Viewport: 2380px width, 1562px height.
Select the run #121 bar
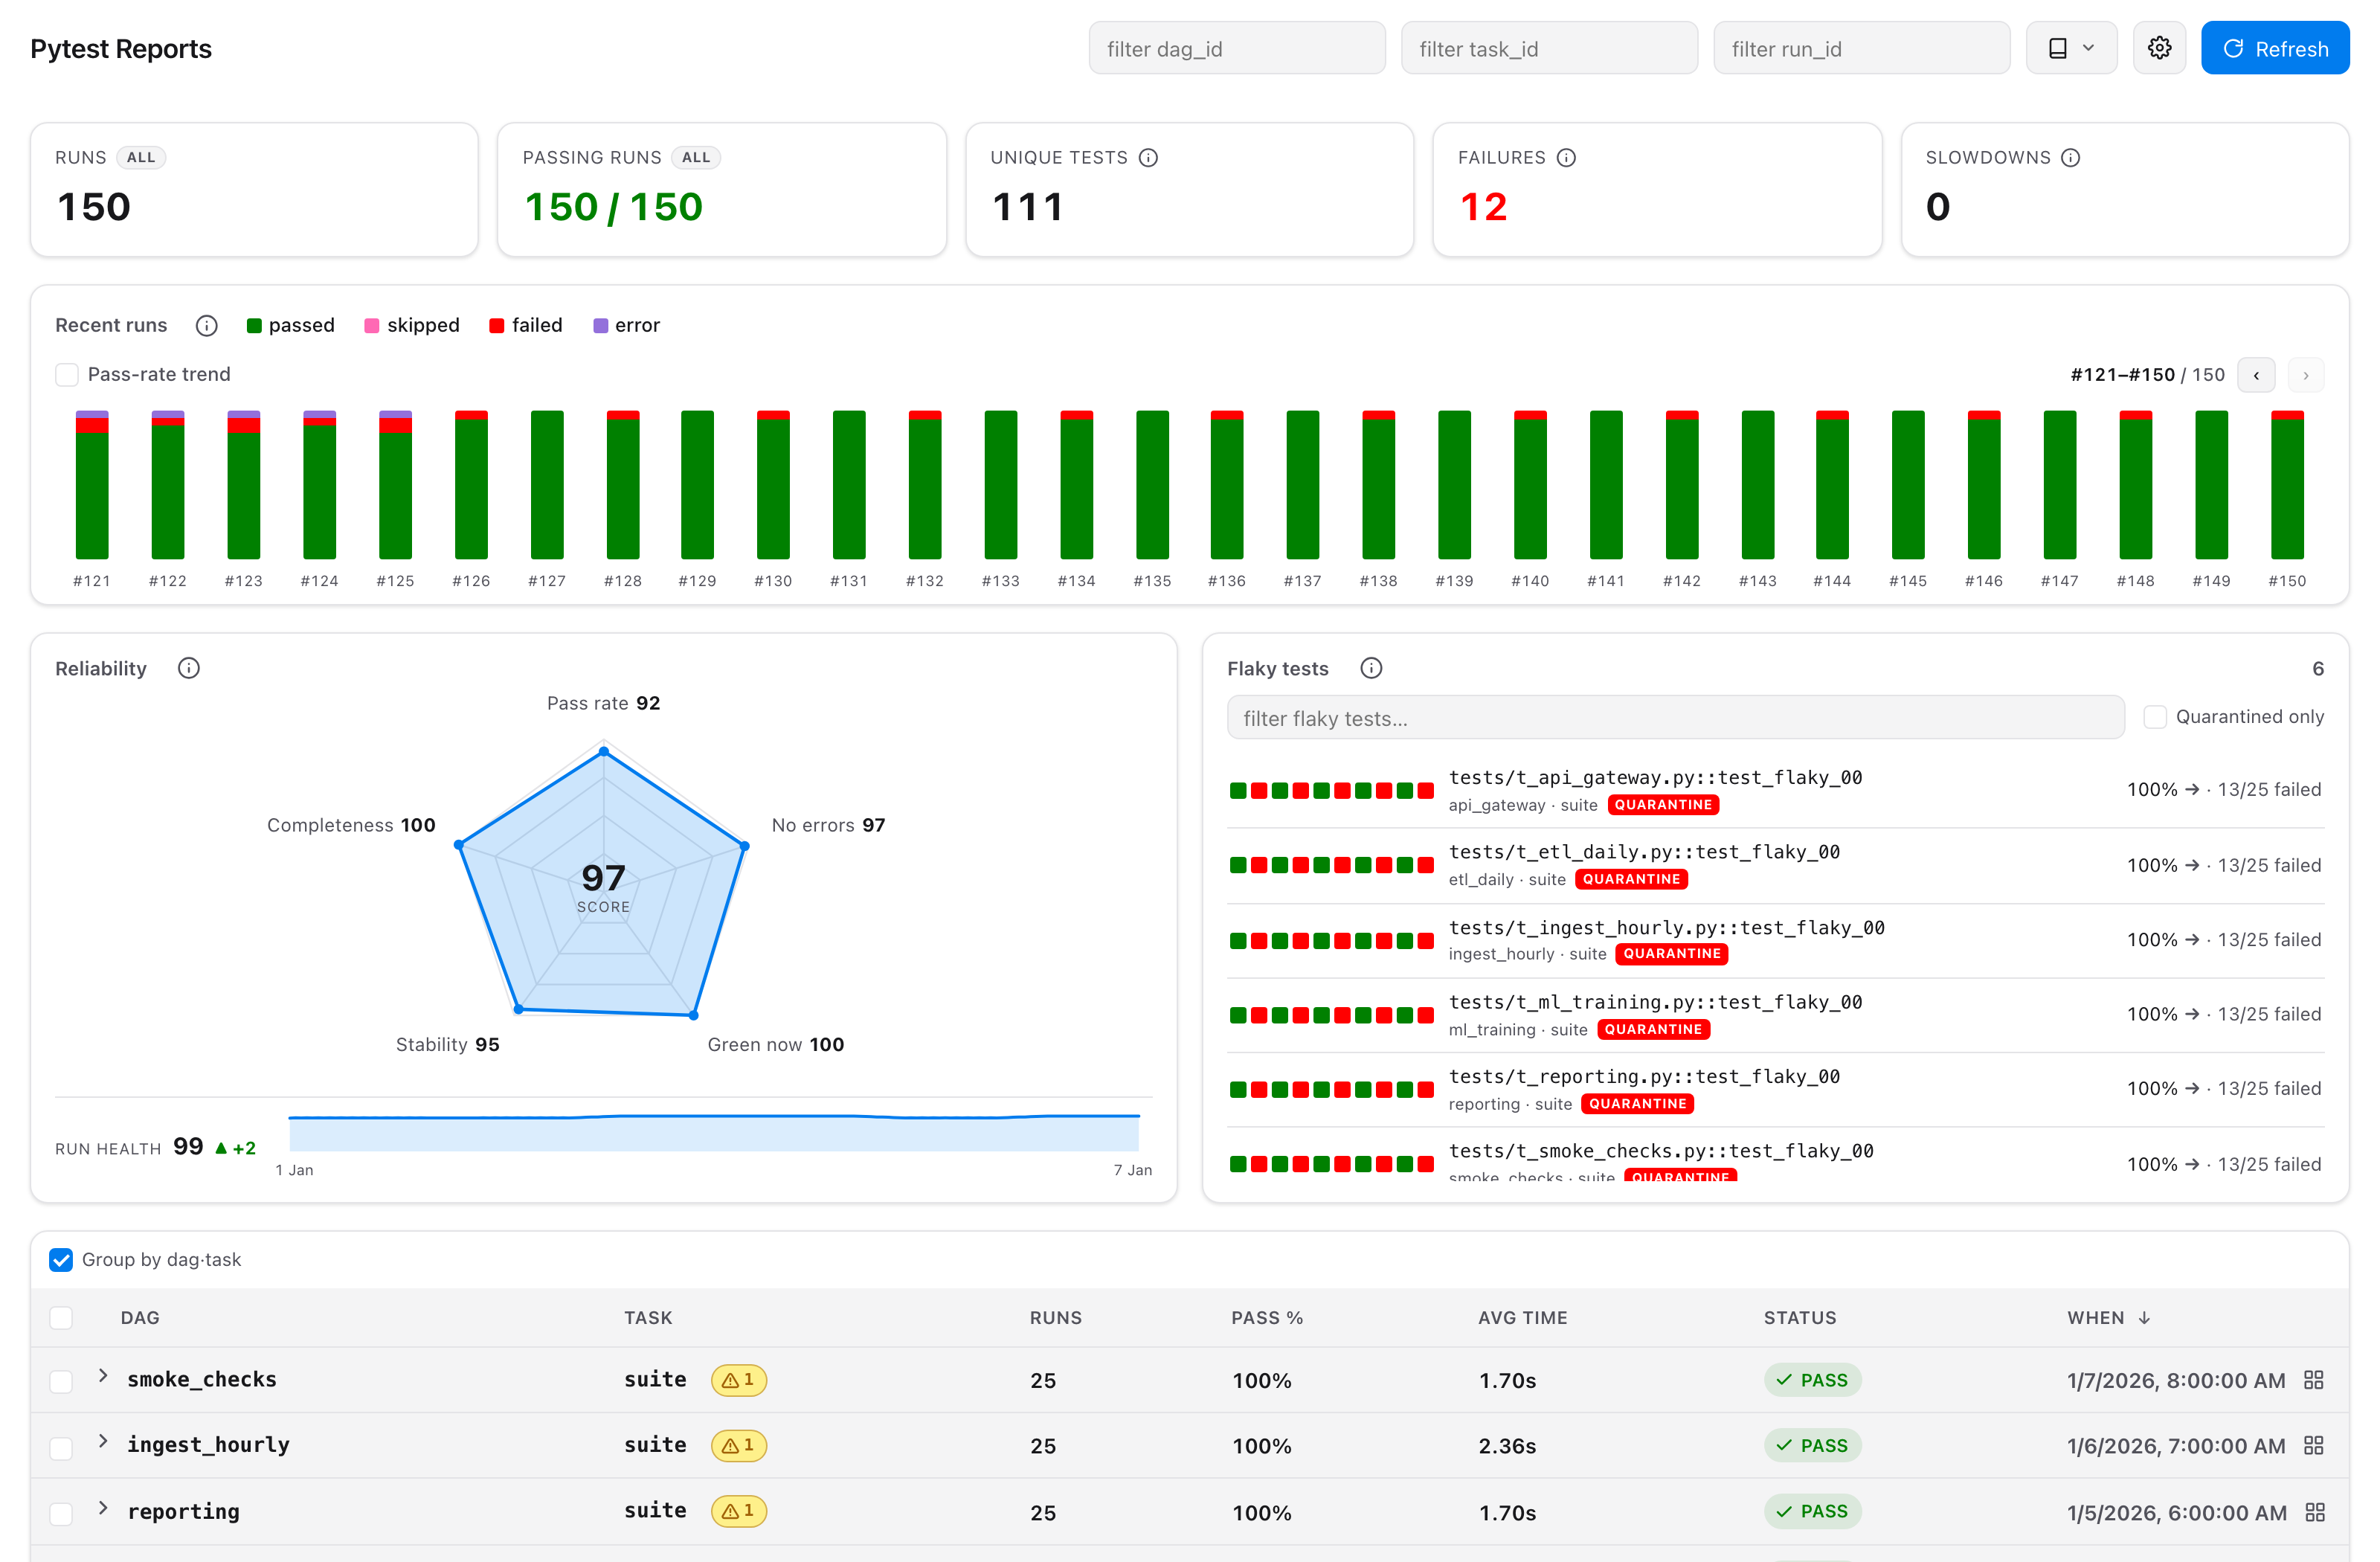pos(92,485)
